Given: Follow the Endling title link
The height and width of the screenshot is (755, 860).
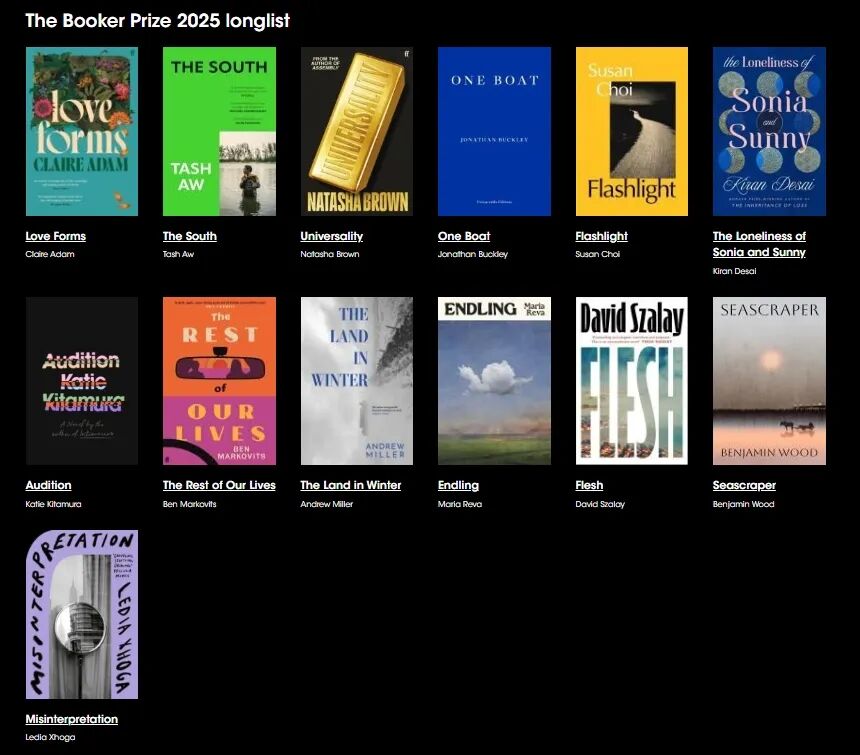Looking at the screenshot, I should (x=458, y=485).
